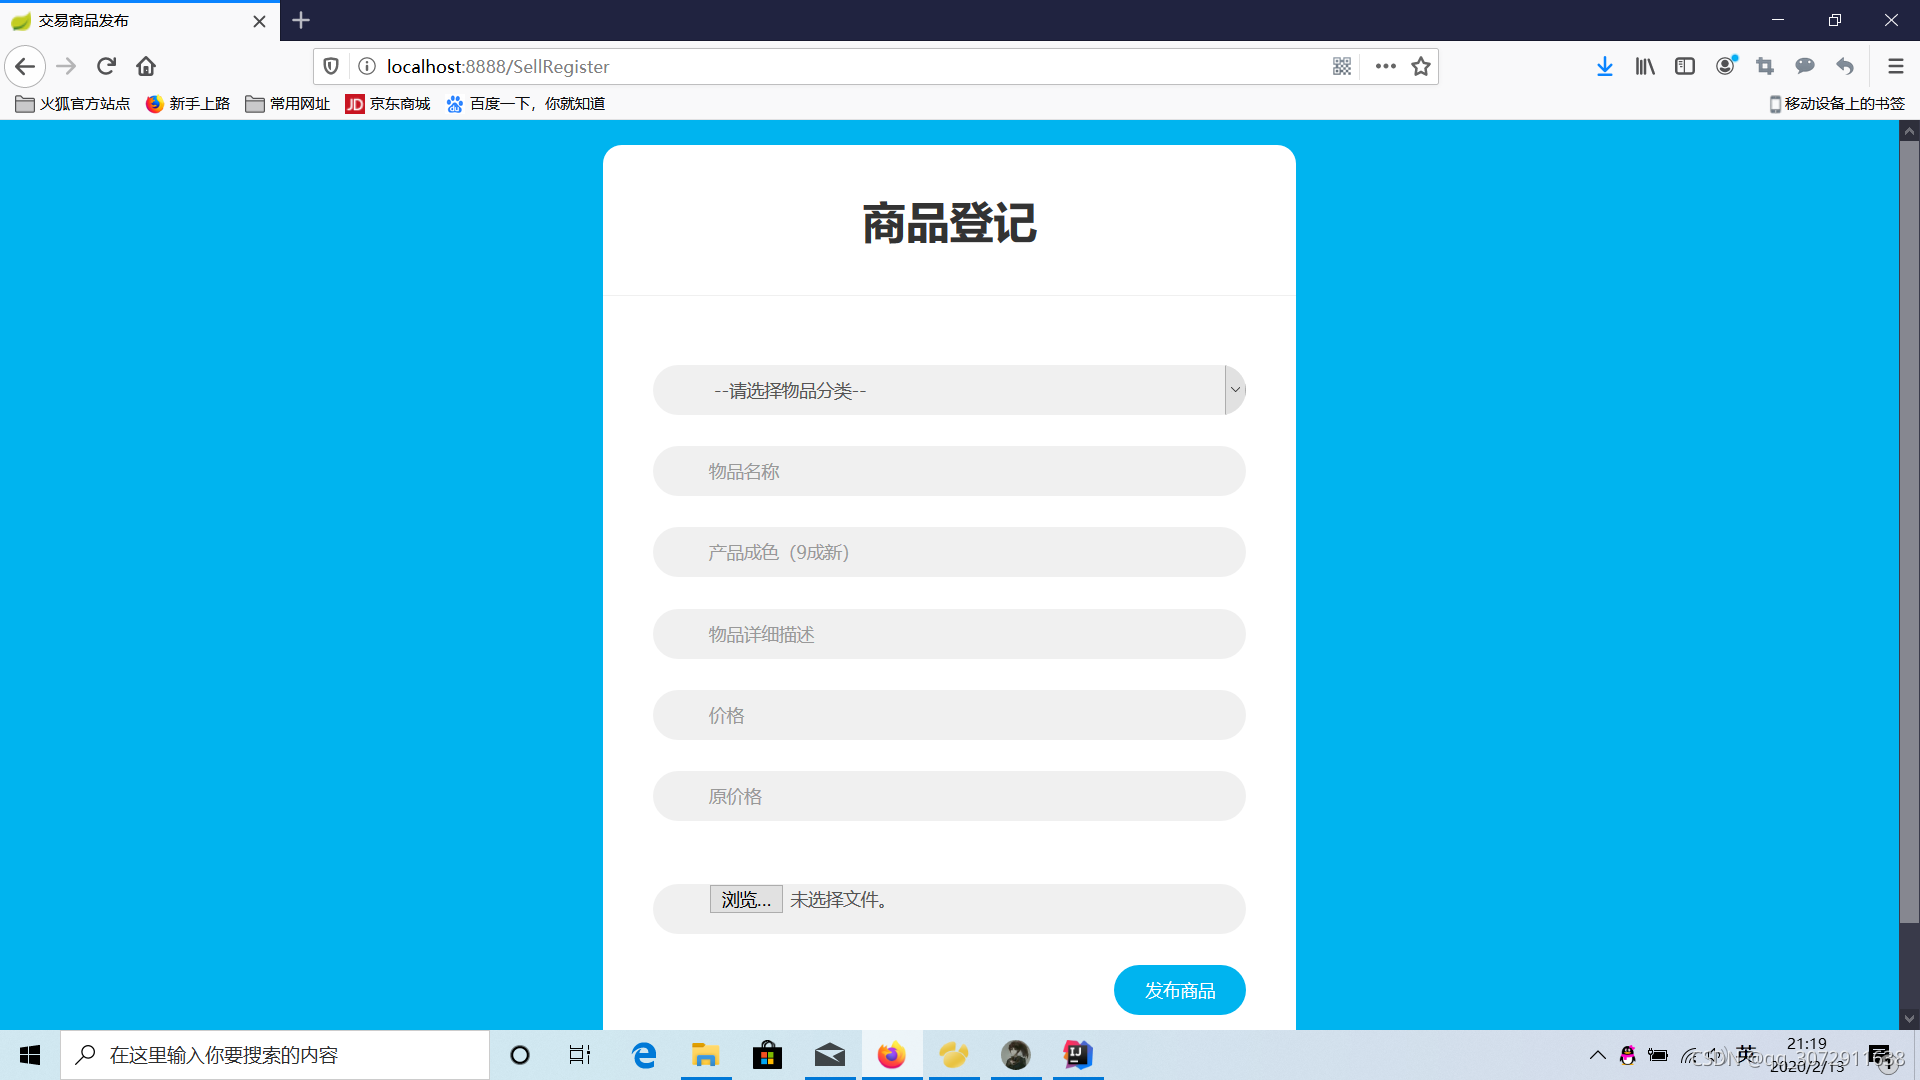Open the Windows Start menu
This screenshot has width=1920, height=1080.
[x=30, y=1055]
